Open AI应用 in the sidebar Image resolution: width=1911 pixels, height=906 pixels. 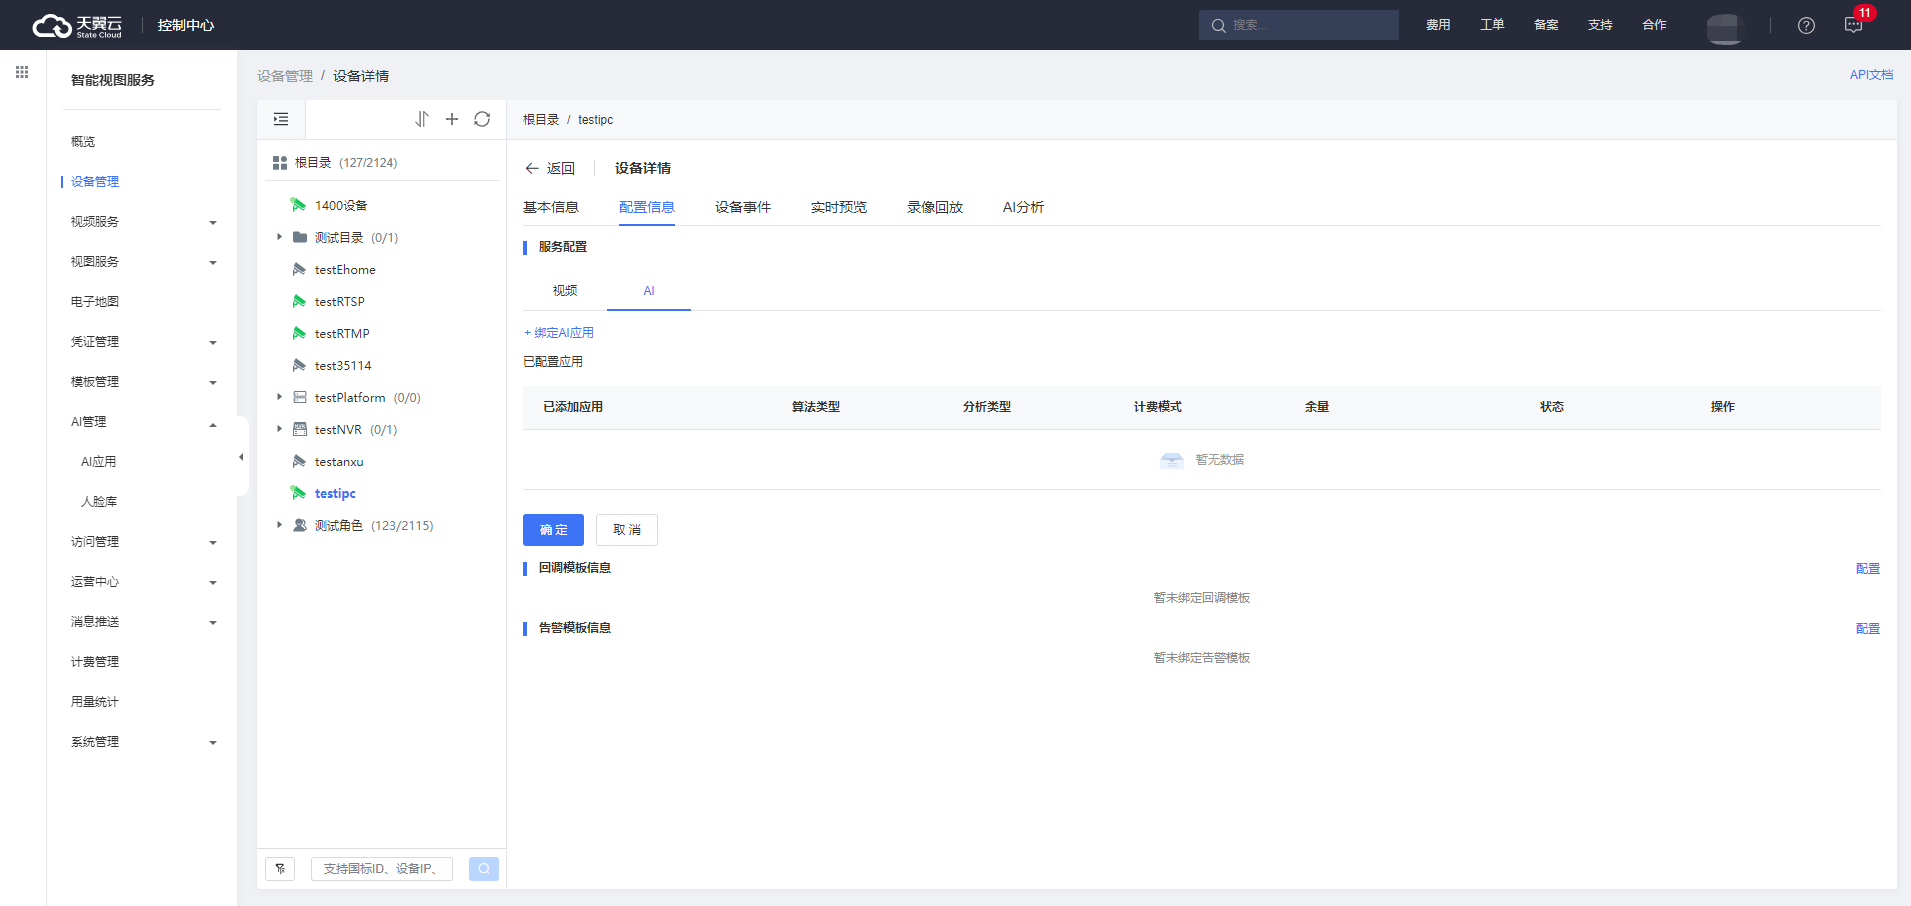tap(99, 462)
